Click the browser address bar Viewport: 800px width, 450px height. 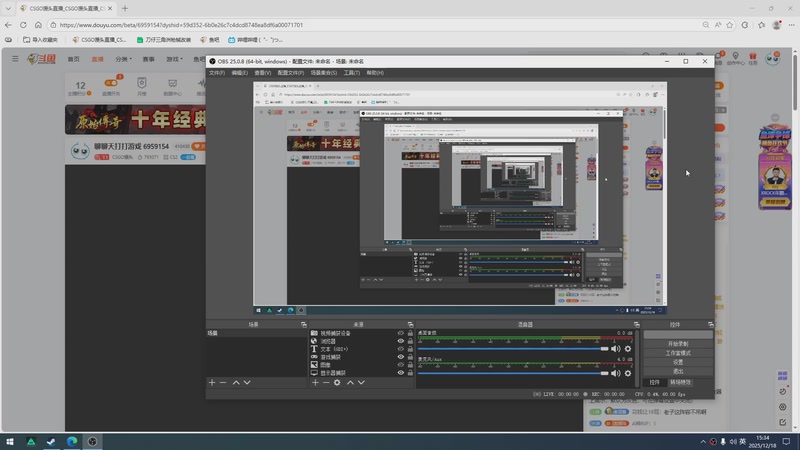[x=372, y=24]
